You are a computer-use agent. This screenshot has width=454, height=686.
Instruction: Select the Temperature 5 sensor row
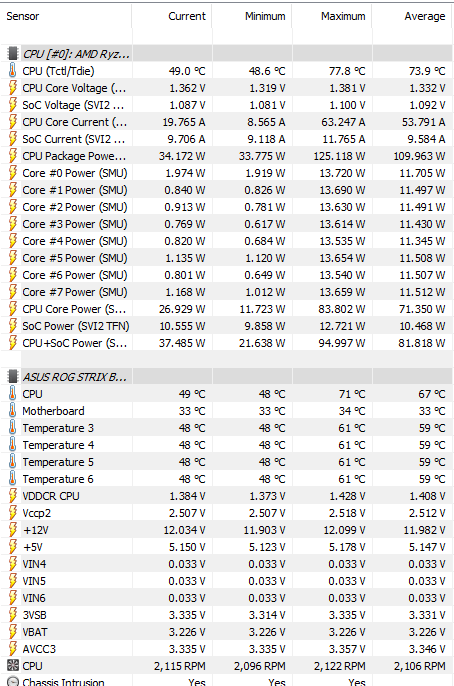[227, 462]
